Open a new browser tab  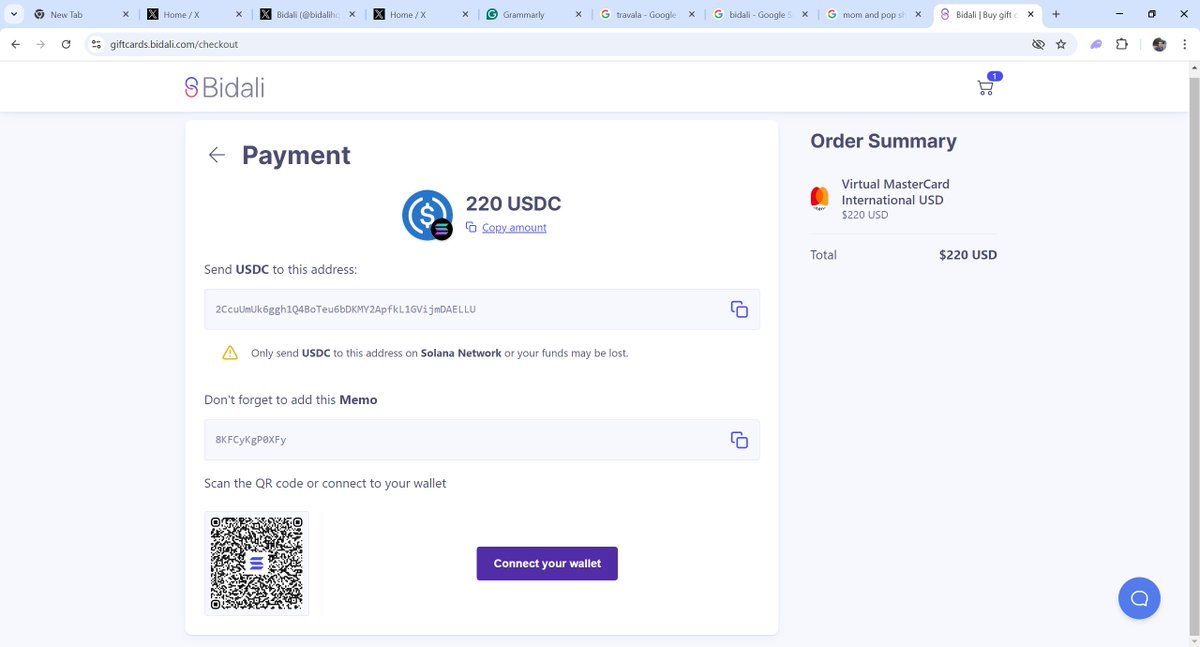coord(1056,14)
